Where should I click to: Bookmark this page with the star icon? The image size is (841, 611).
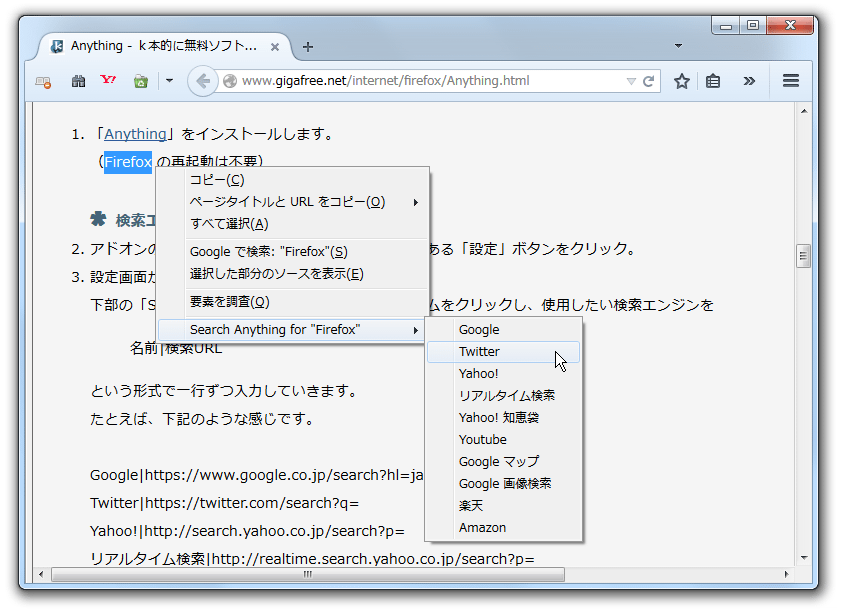tap(682, 81)
